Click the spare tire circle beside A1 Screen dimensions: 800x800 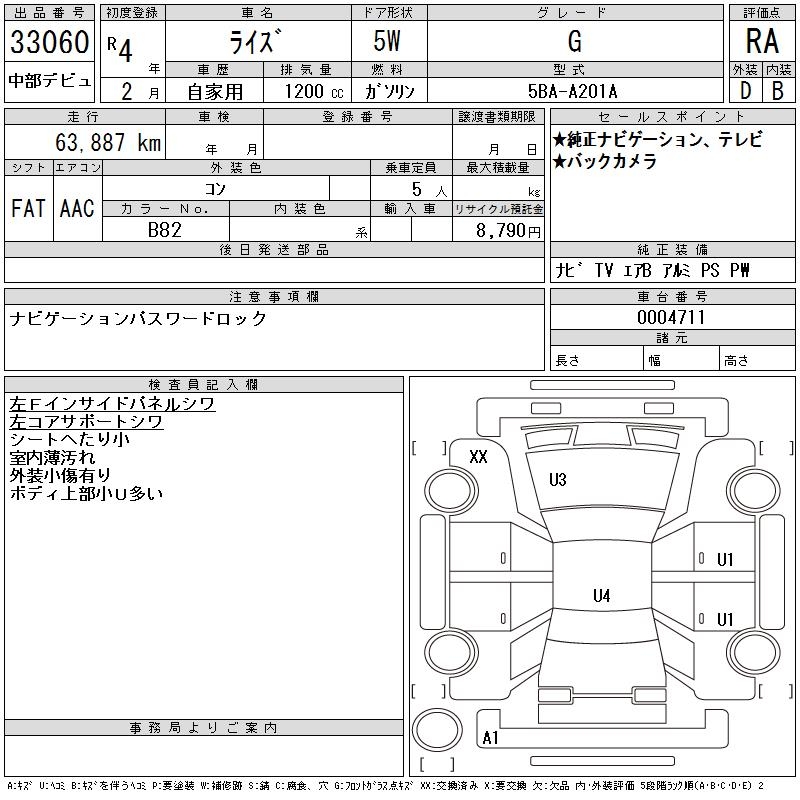(x=437, y=730)
